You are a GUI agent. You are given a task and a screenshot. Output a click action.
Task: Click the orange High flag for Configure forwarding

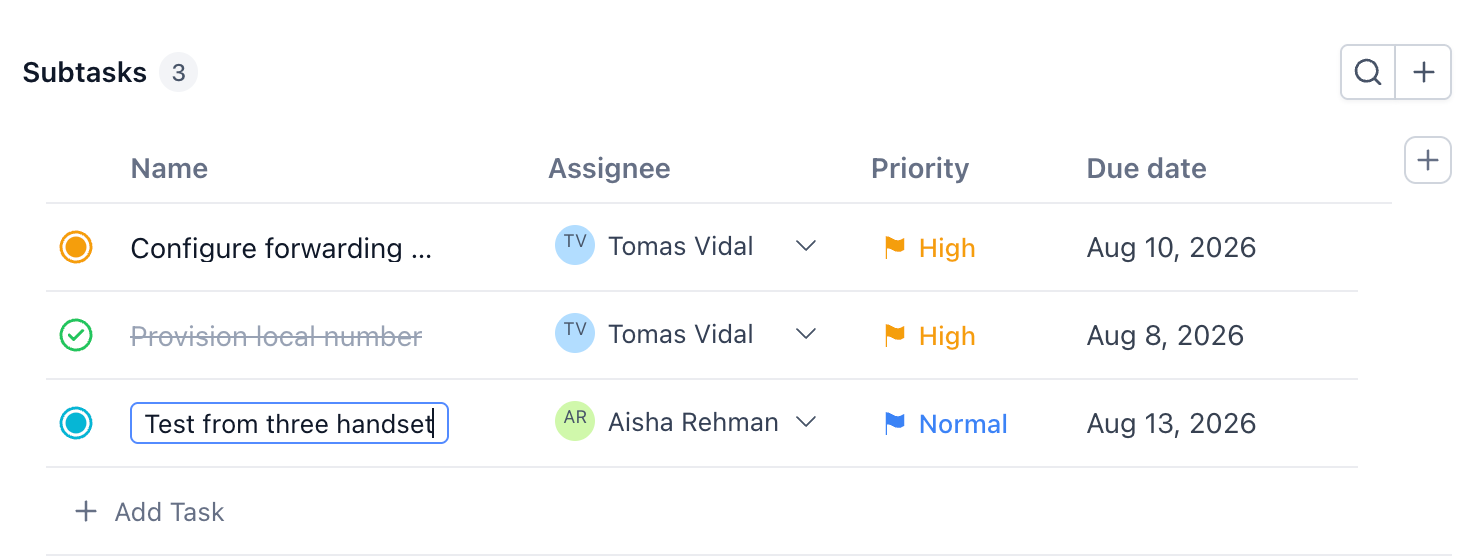pos(894,247)
